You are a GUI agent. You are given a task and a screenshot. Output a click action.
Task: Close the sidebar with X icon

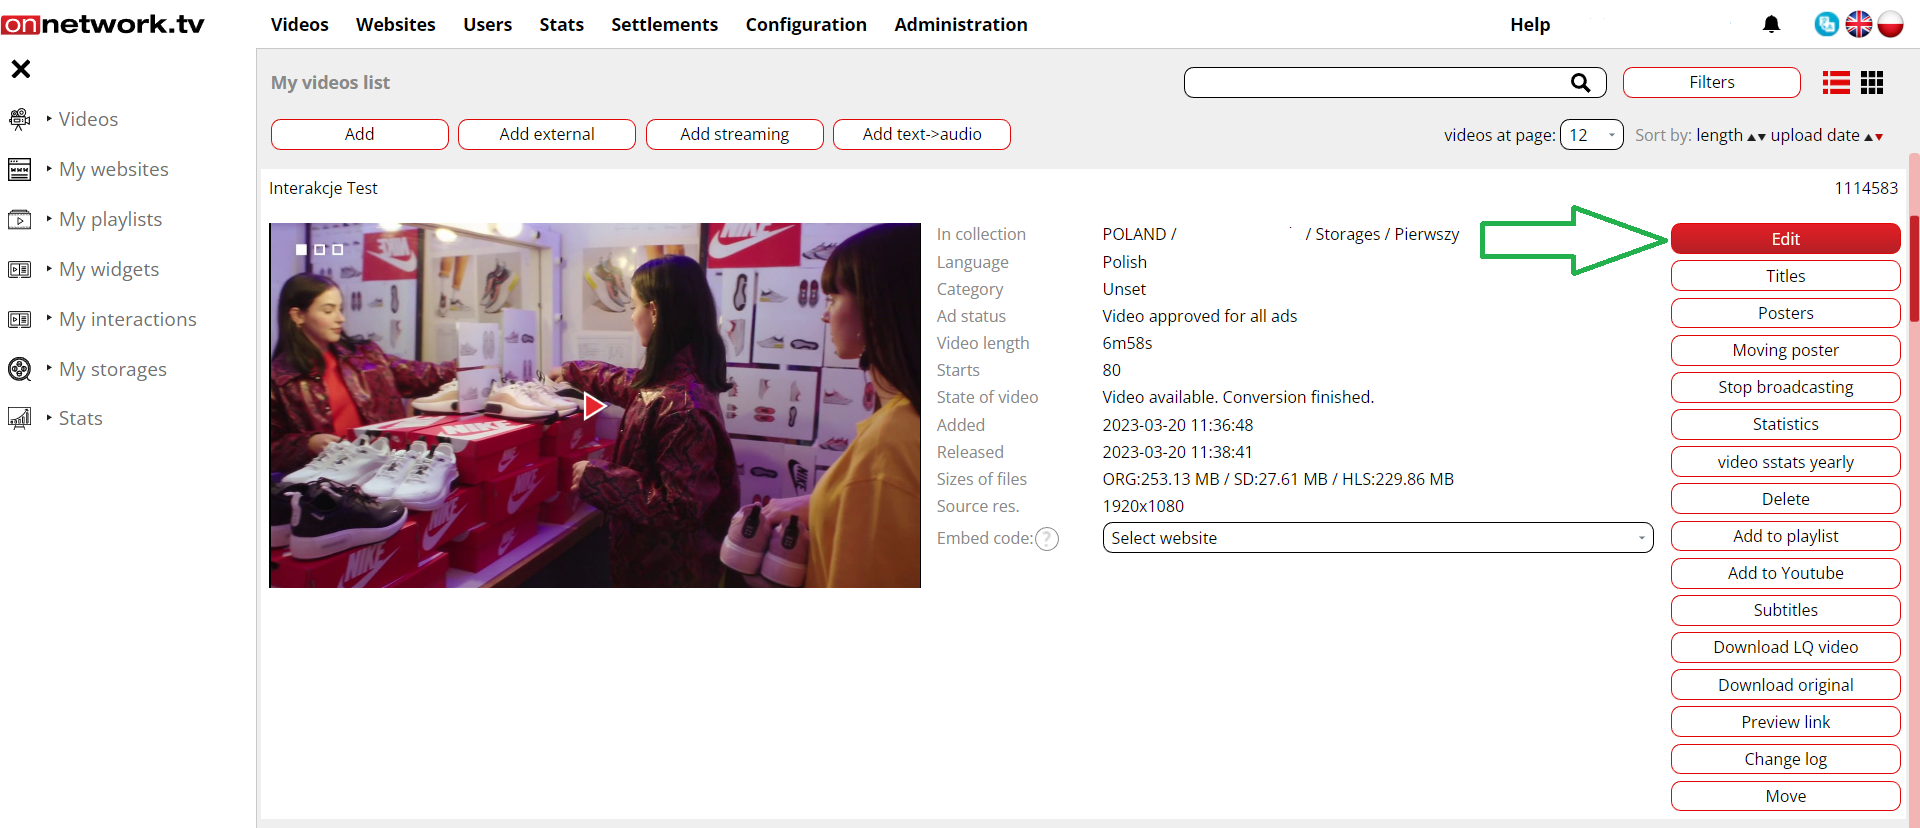click(x=21, y=69)
